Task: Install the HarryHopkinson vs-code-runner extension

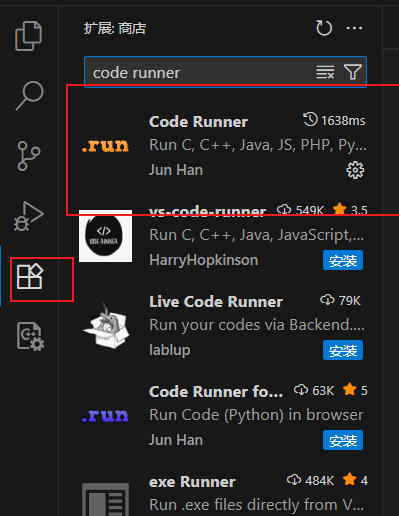Action: point(343,260)
